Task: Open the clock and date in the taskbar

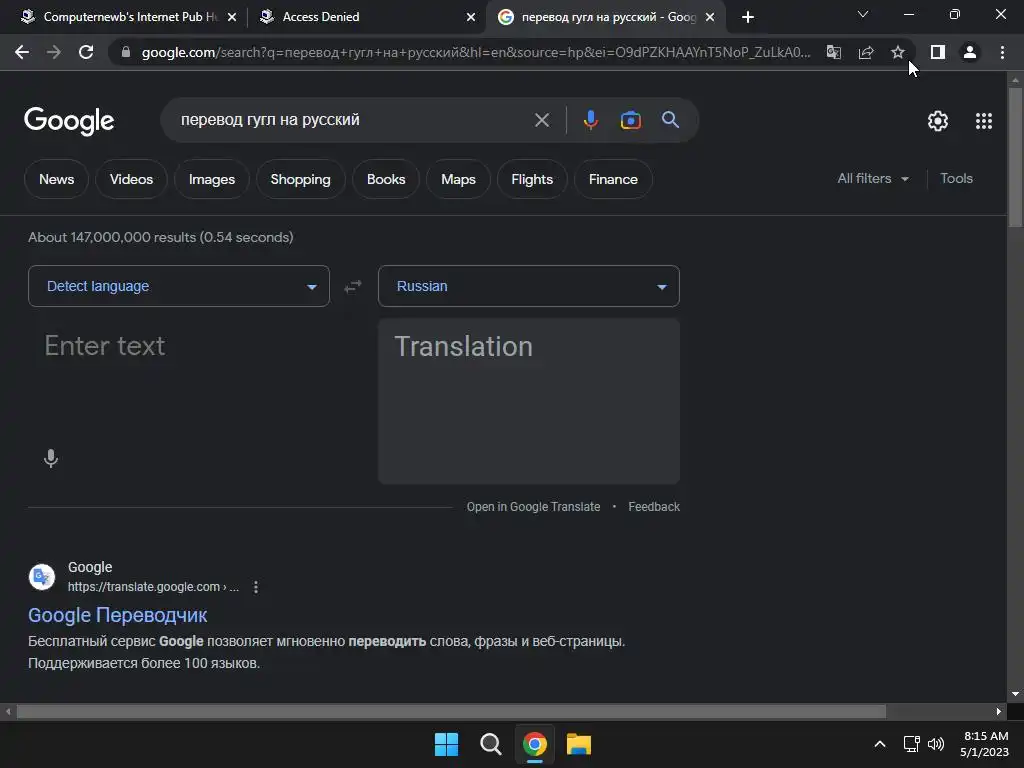Action: (985, 744)
